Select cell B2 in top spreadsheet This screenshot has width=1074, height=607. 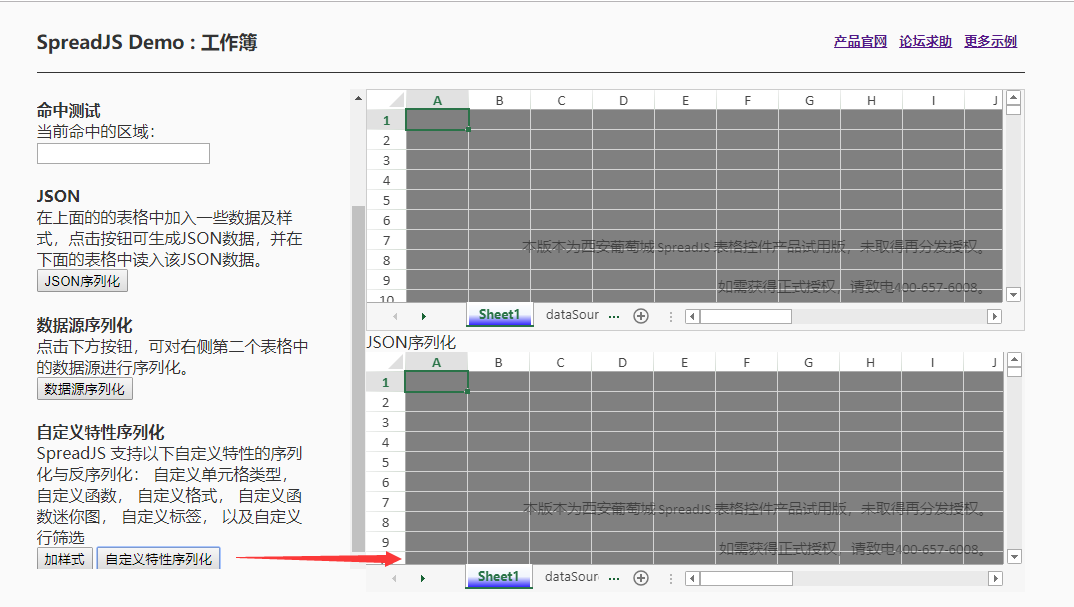click(499, 140)
